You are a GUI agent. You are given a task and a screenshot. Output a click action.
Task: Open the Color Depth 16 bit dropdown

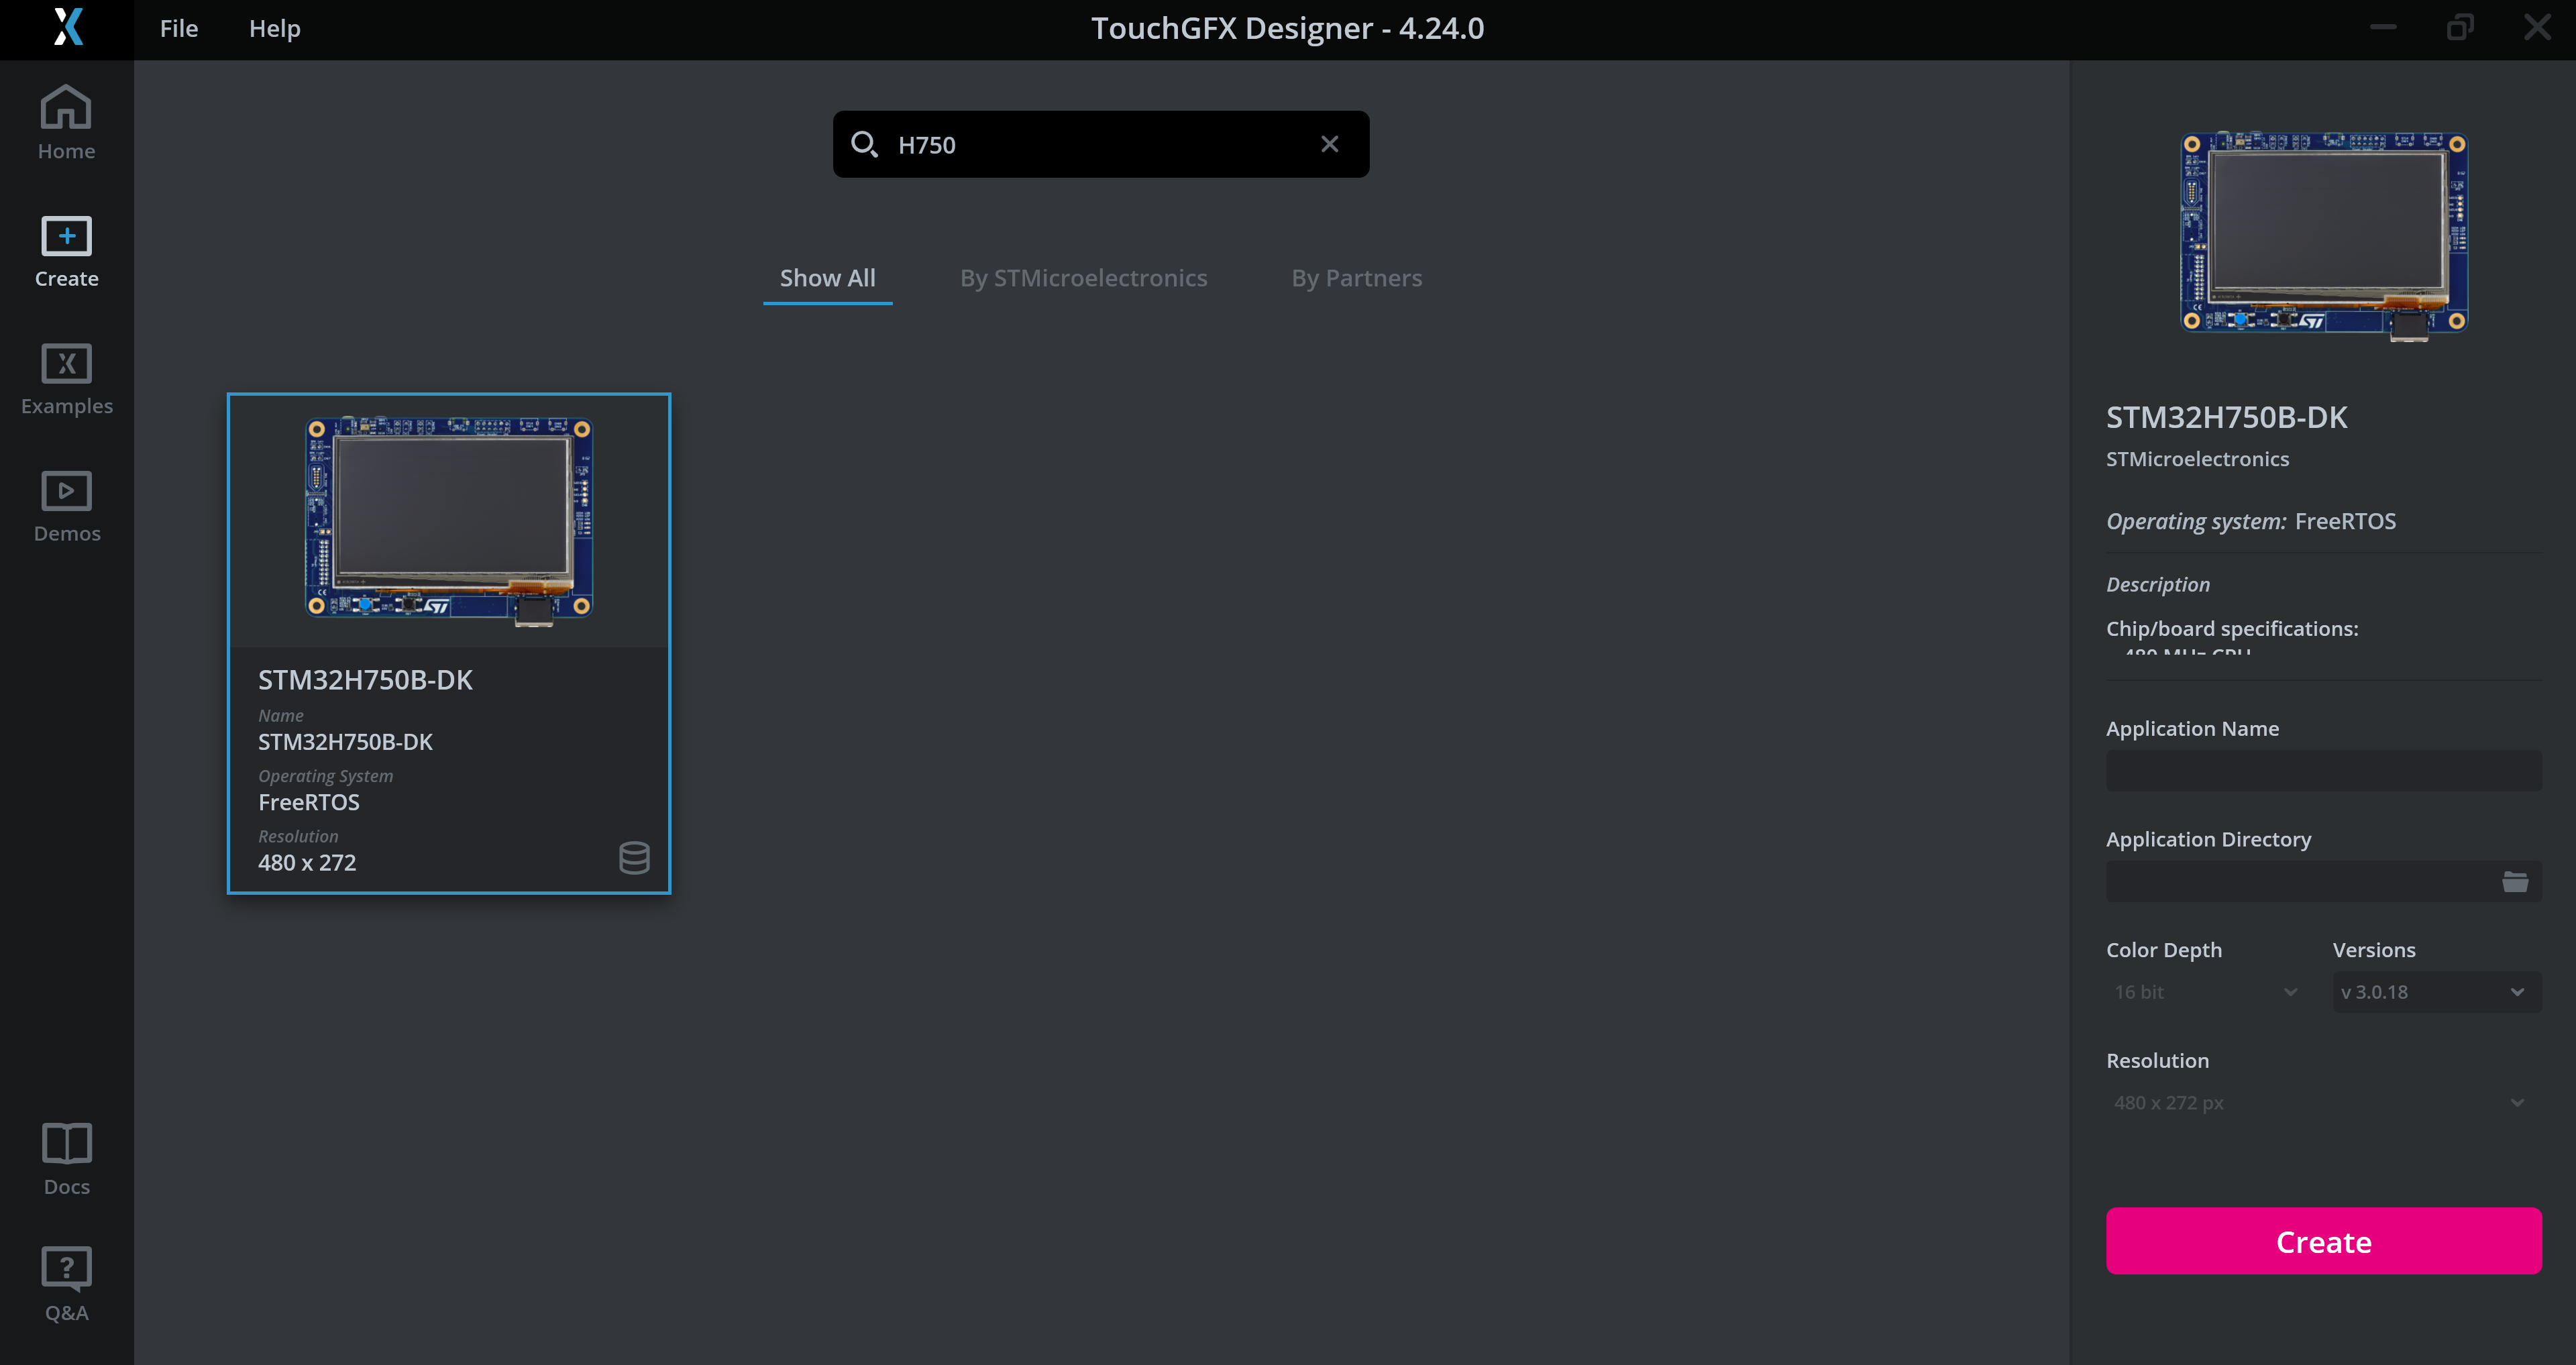coord(2204,992)
